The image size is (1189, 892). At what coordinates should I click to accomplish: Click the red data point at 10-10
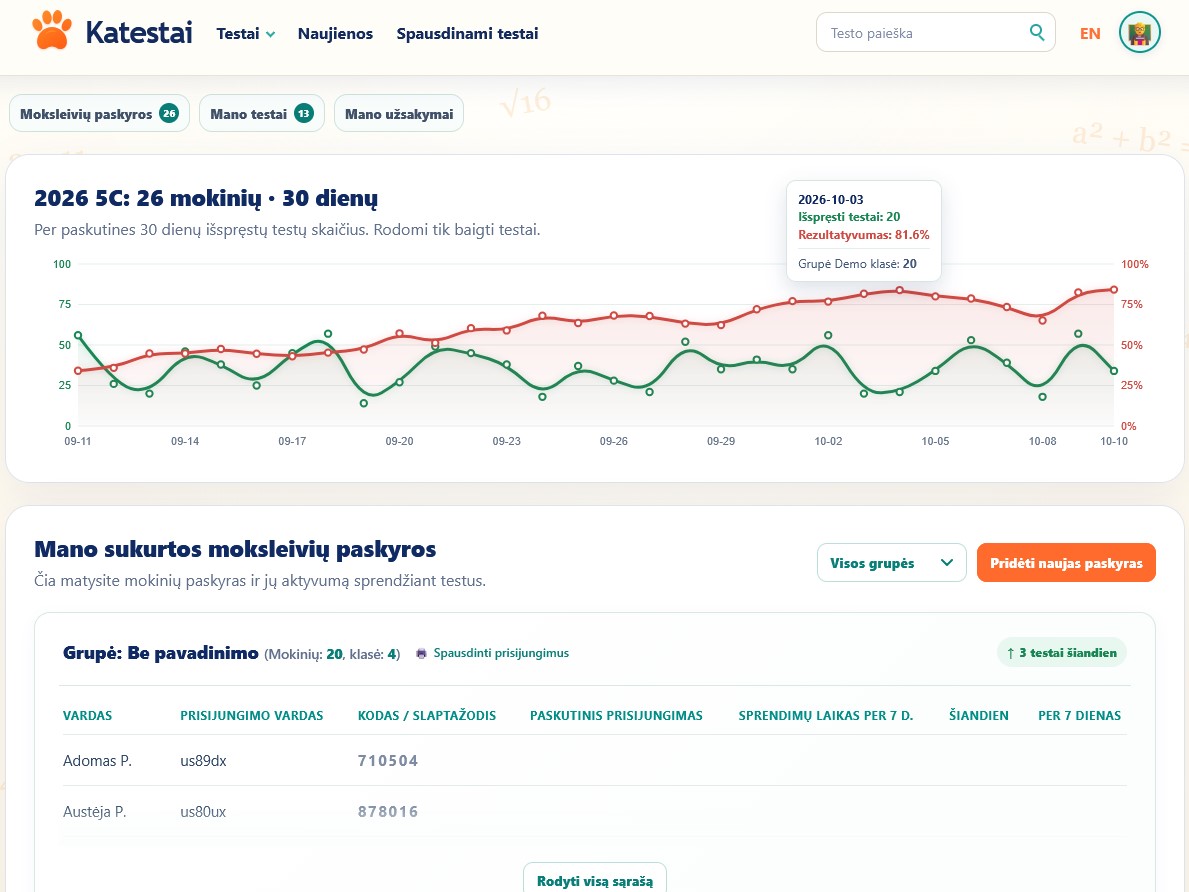point(1114,290)
